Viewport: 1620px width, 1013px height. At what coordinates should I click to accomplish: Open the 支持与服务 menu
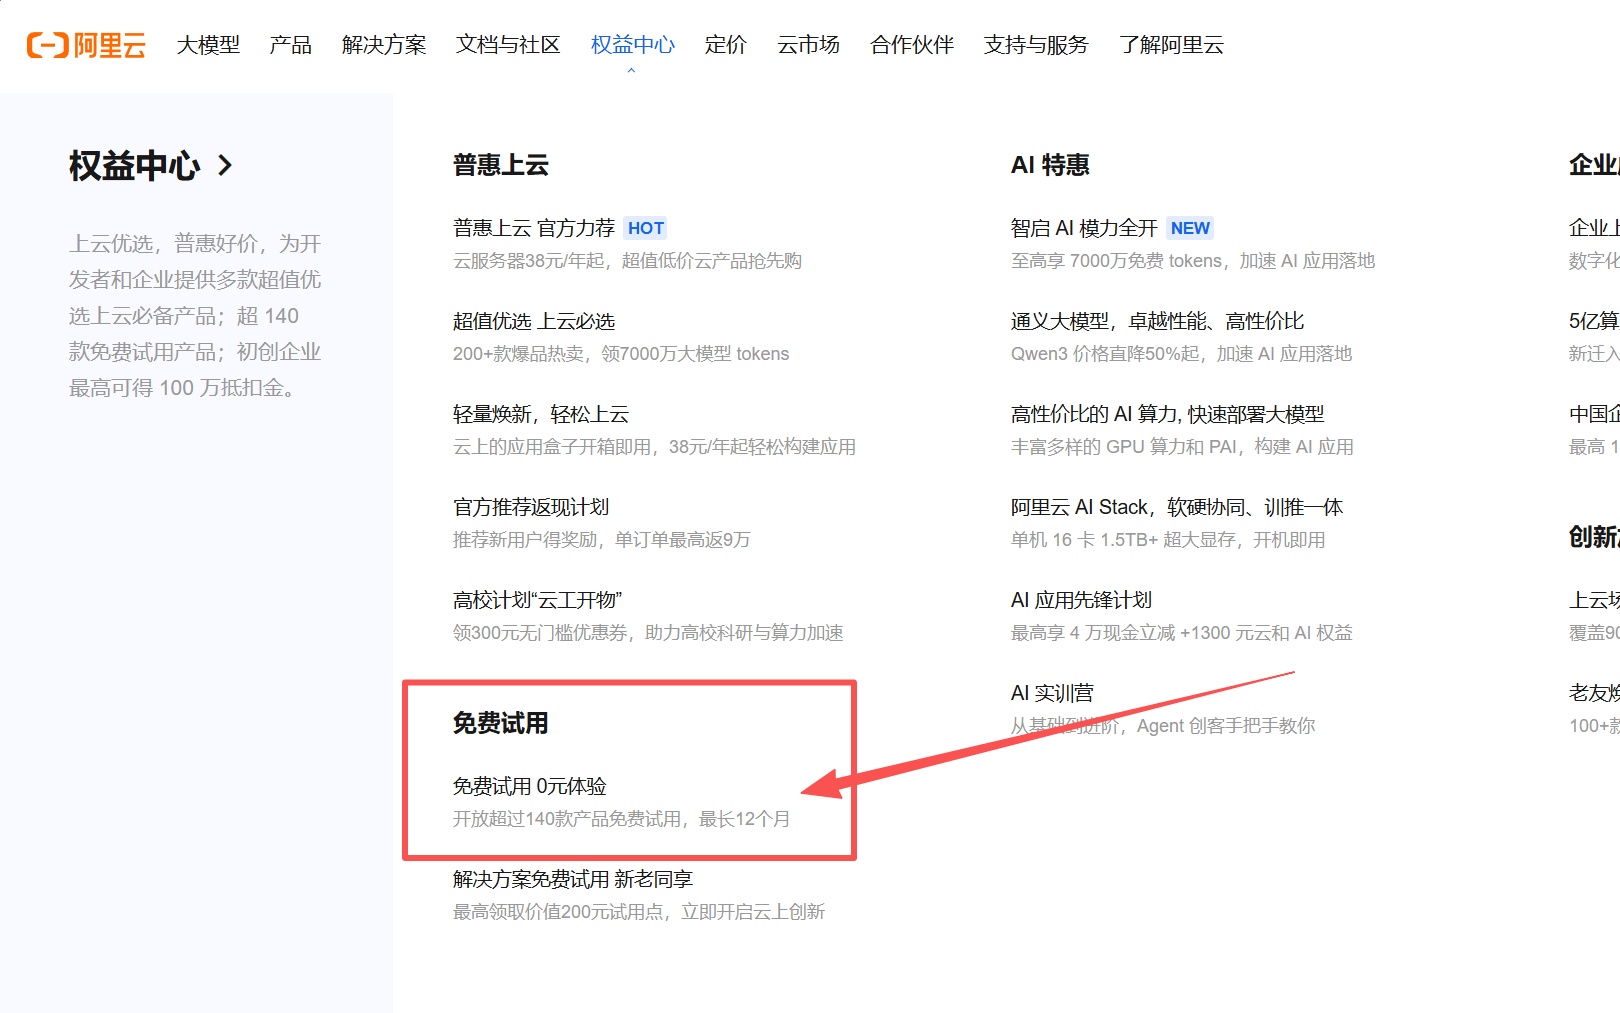click(x=1036, y=45)
